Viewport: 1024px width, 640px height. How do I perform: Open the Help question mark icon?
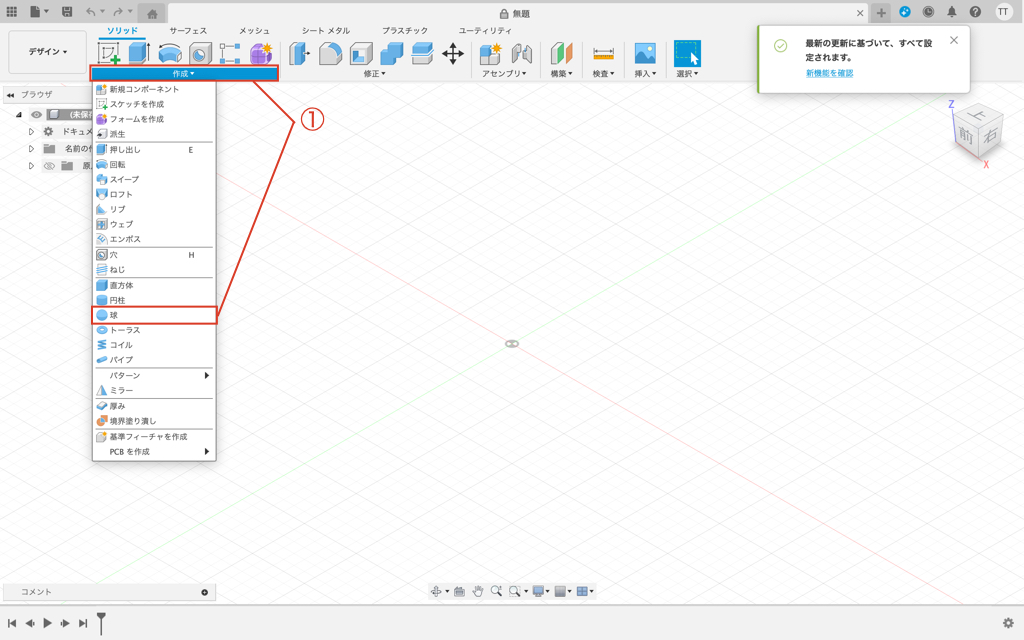pos(975,12)
